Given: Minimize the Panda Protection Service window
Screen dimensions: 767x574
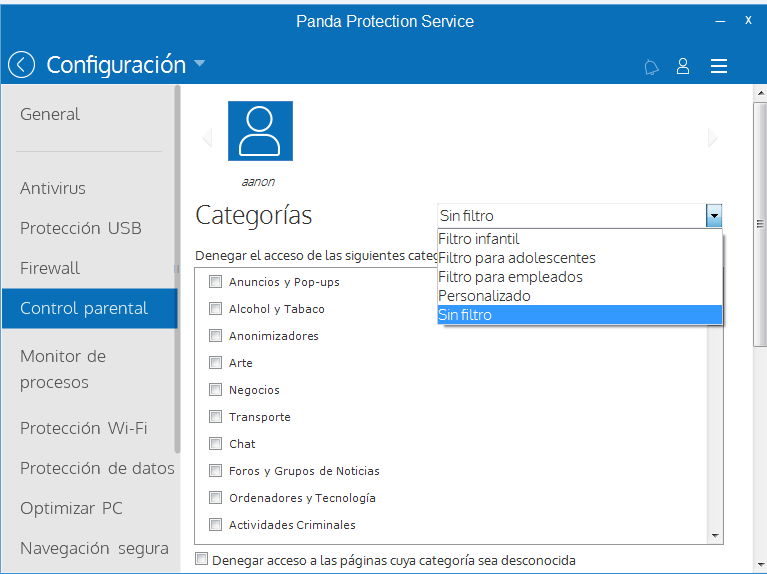Looking at the screenshot, I should (720, 22).
